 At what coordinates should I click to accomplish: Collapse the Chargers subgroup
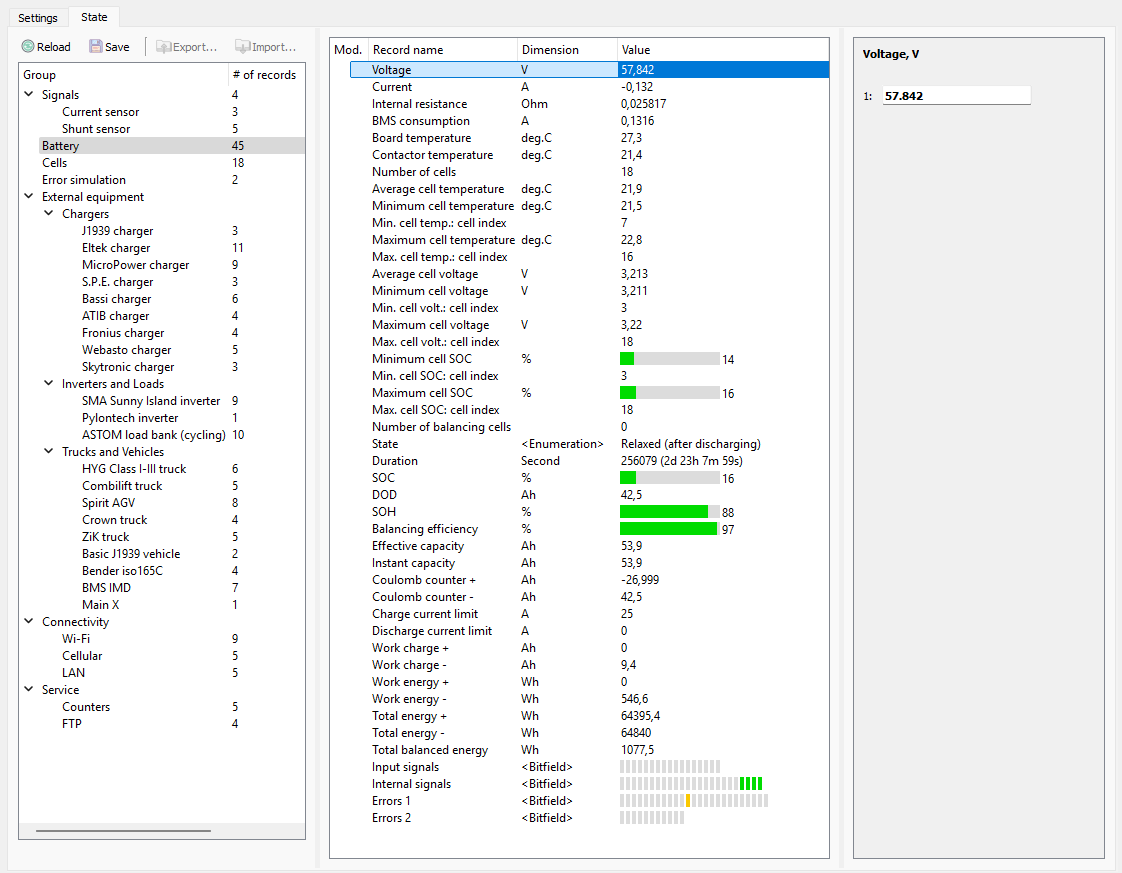click(49, 213)
